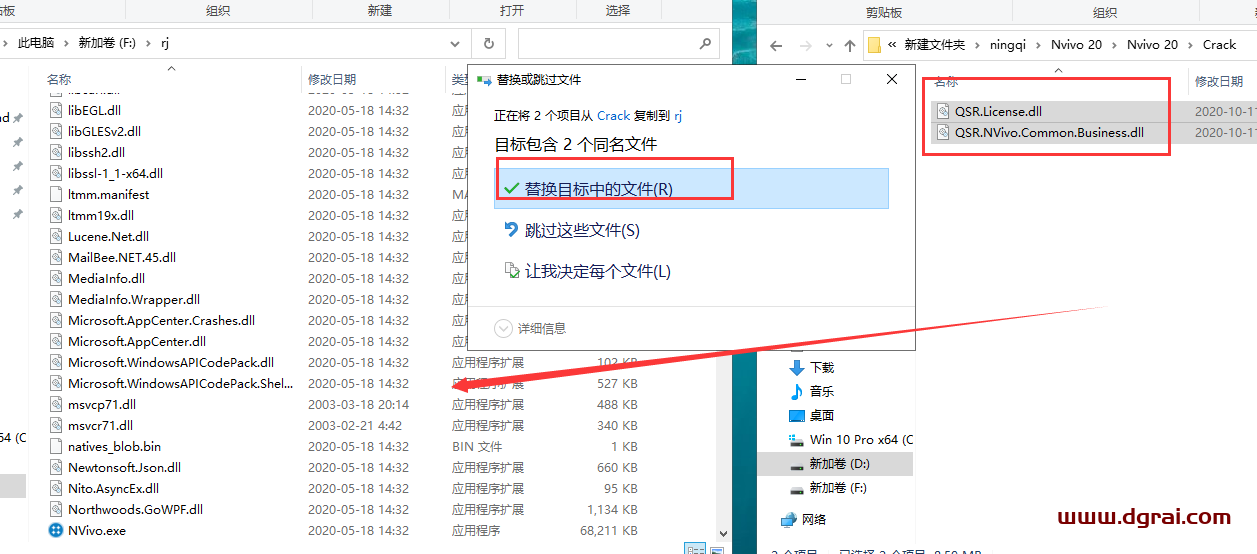Select libEGL.dll file icon
1257x554 pixels.
56,110
